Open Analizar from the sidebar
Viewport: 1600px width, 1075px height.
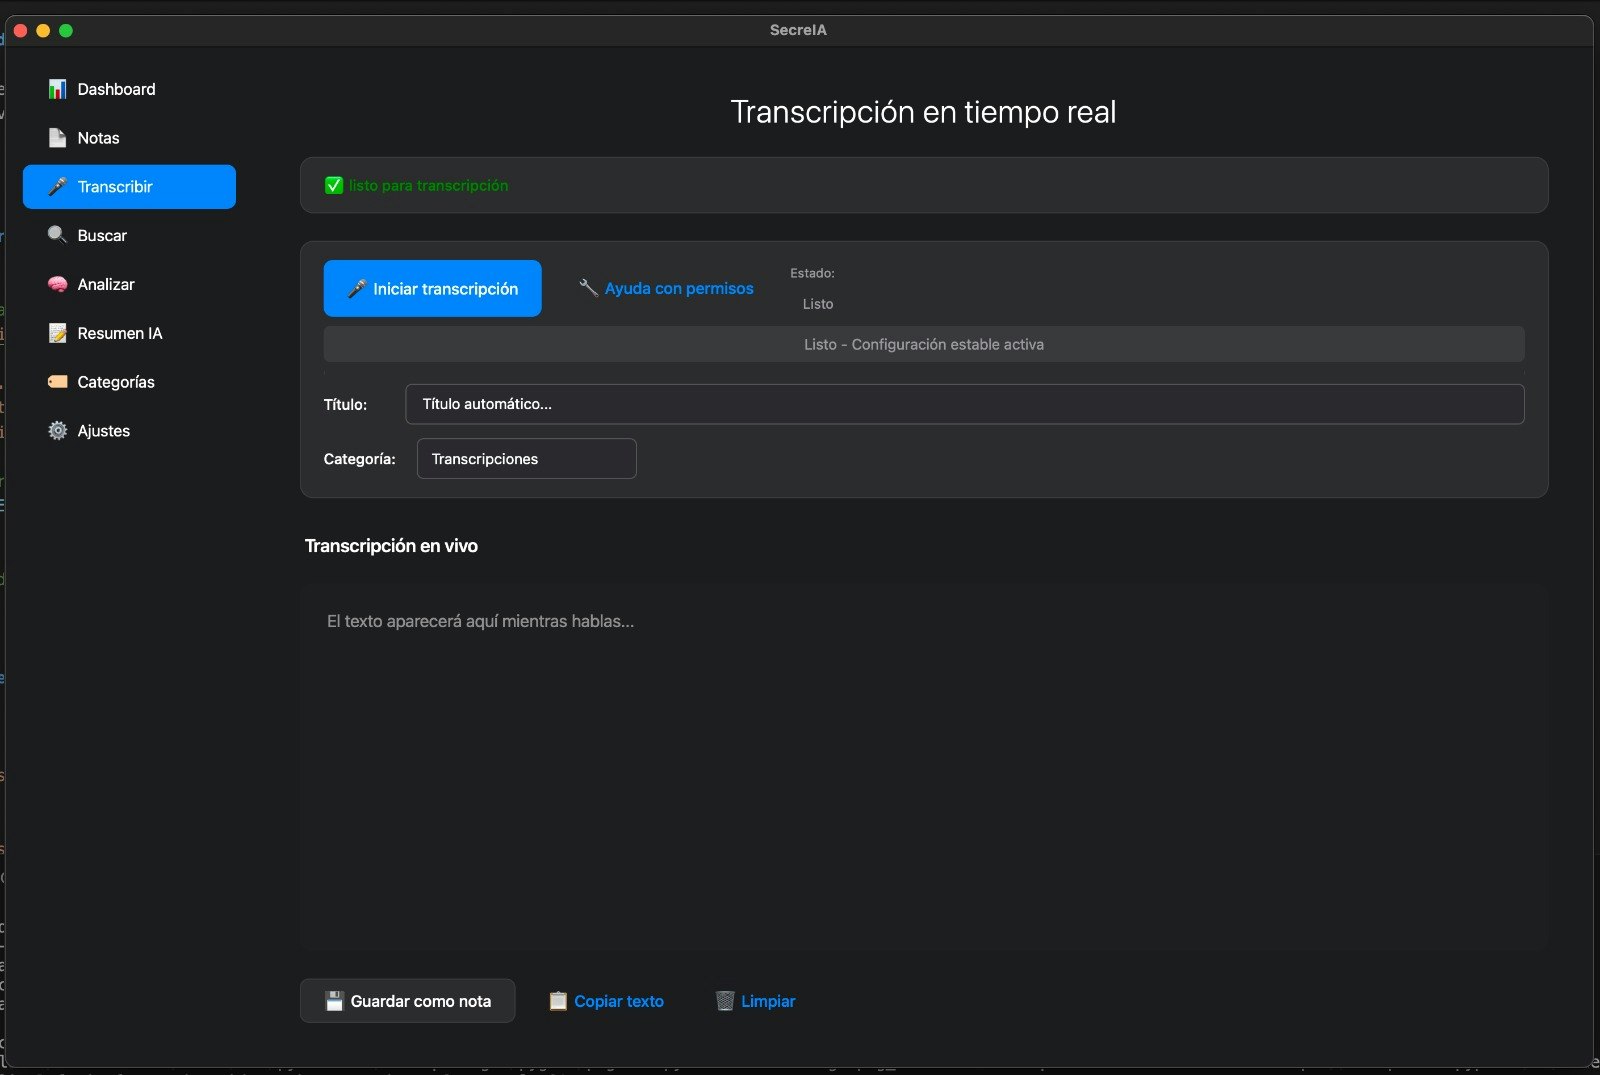[129, 284]
